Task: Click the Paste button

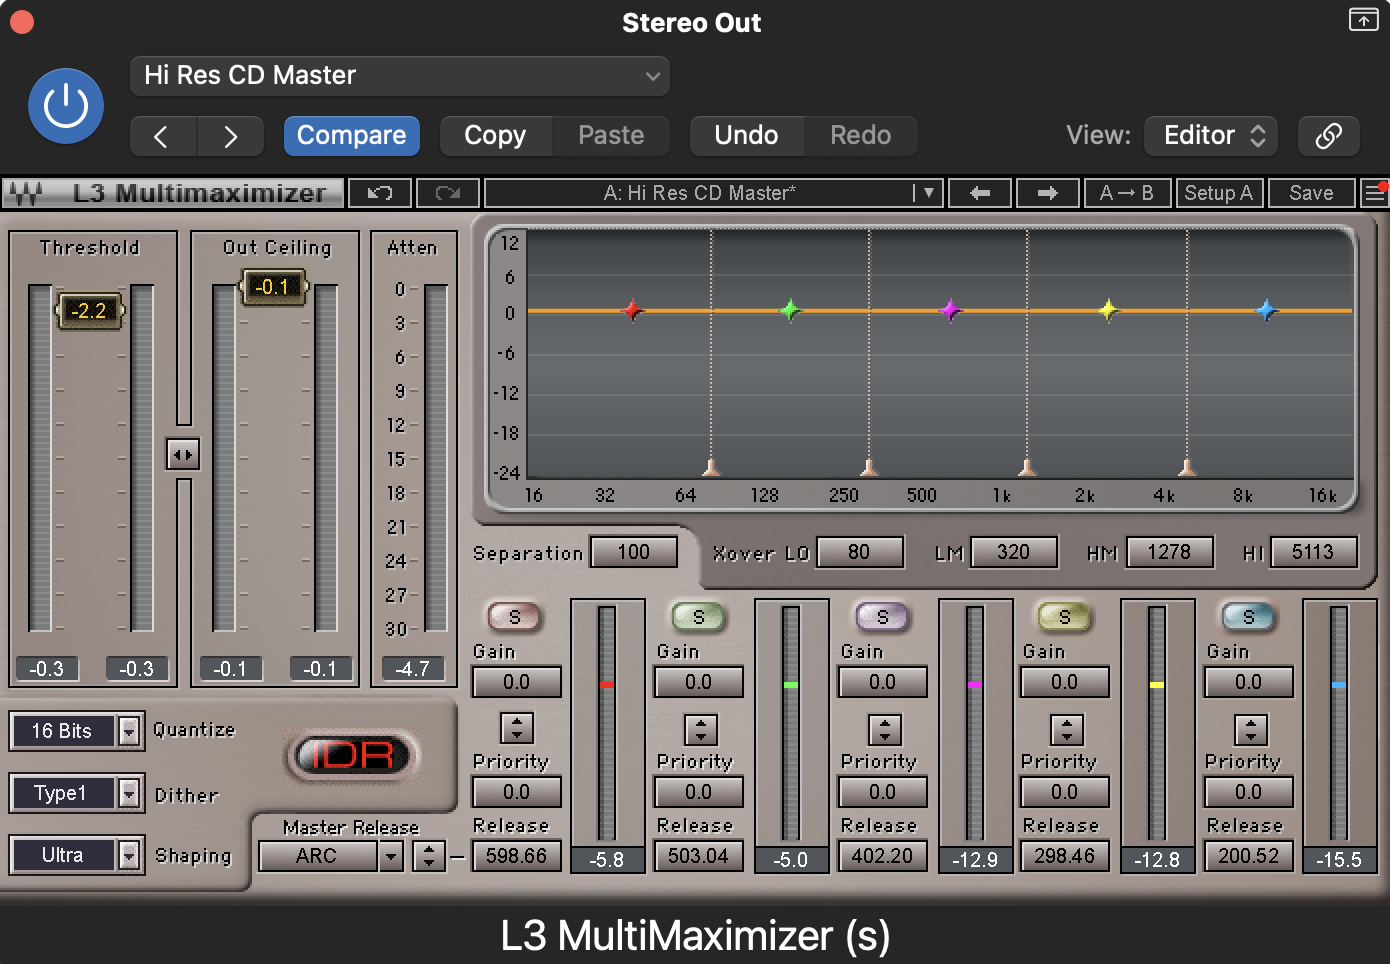Action: (x=611, y=136)
